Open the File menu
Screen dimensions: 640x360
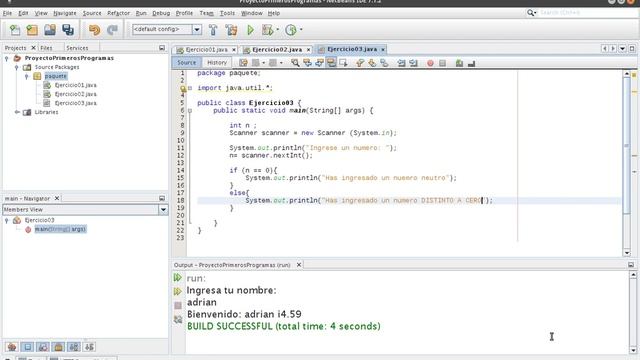click(7, 13)
